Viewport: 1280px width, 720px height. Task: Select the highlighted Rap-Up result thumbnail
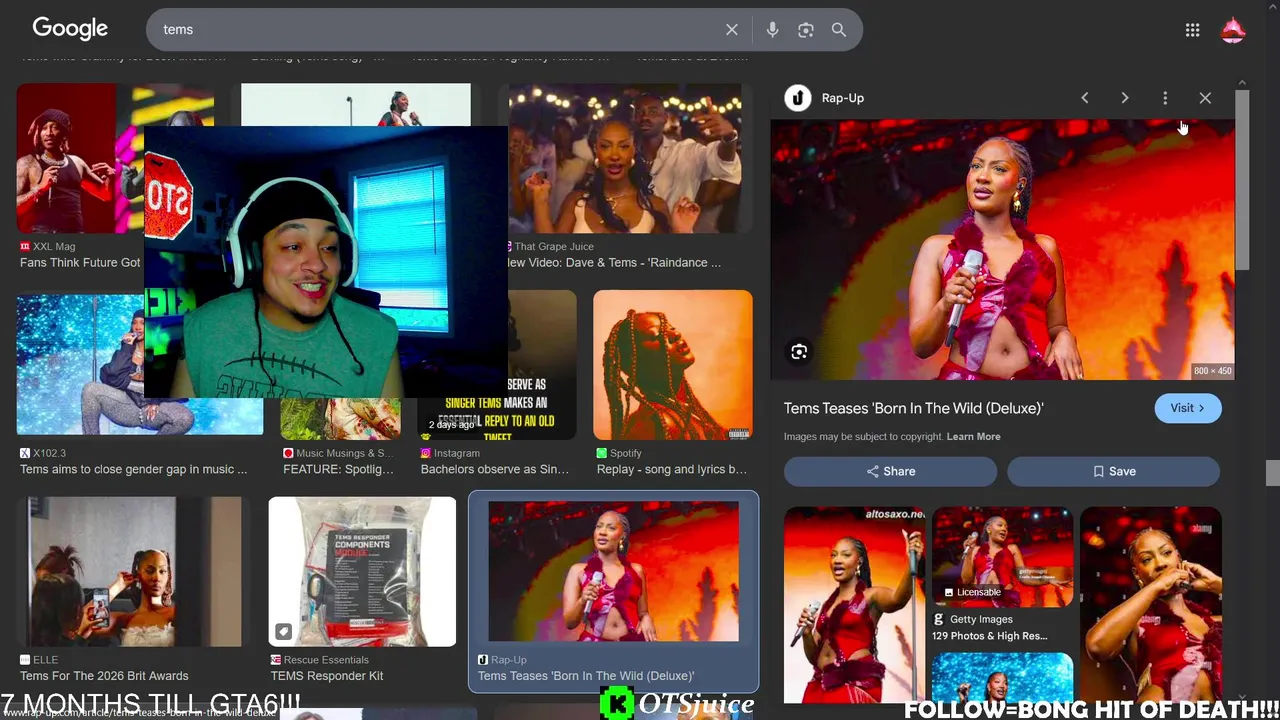613,572
